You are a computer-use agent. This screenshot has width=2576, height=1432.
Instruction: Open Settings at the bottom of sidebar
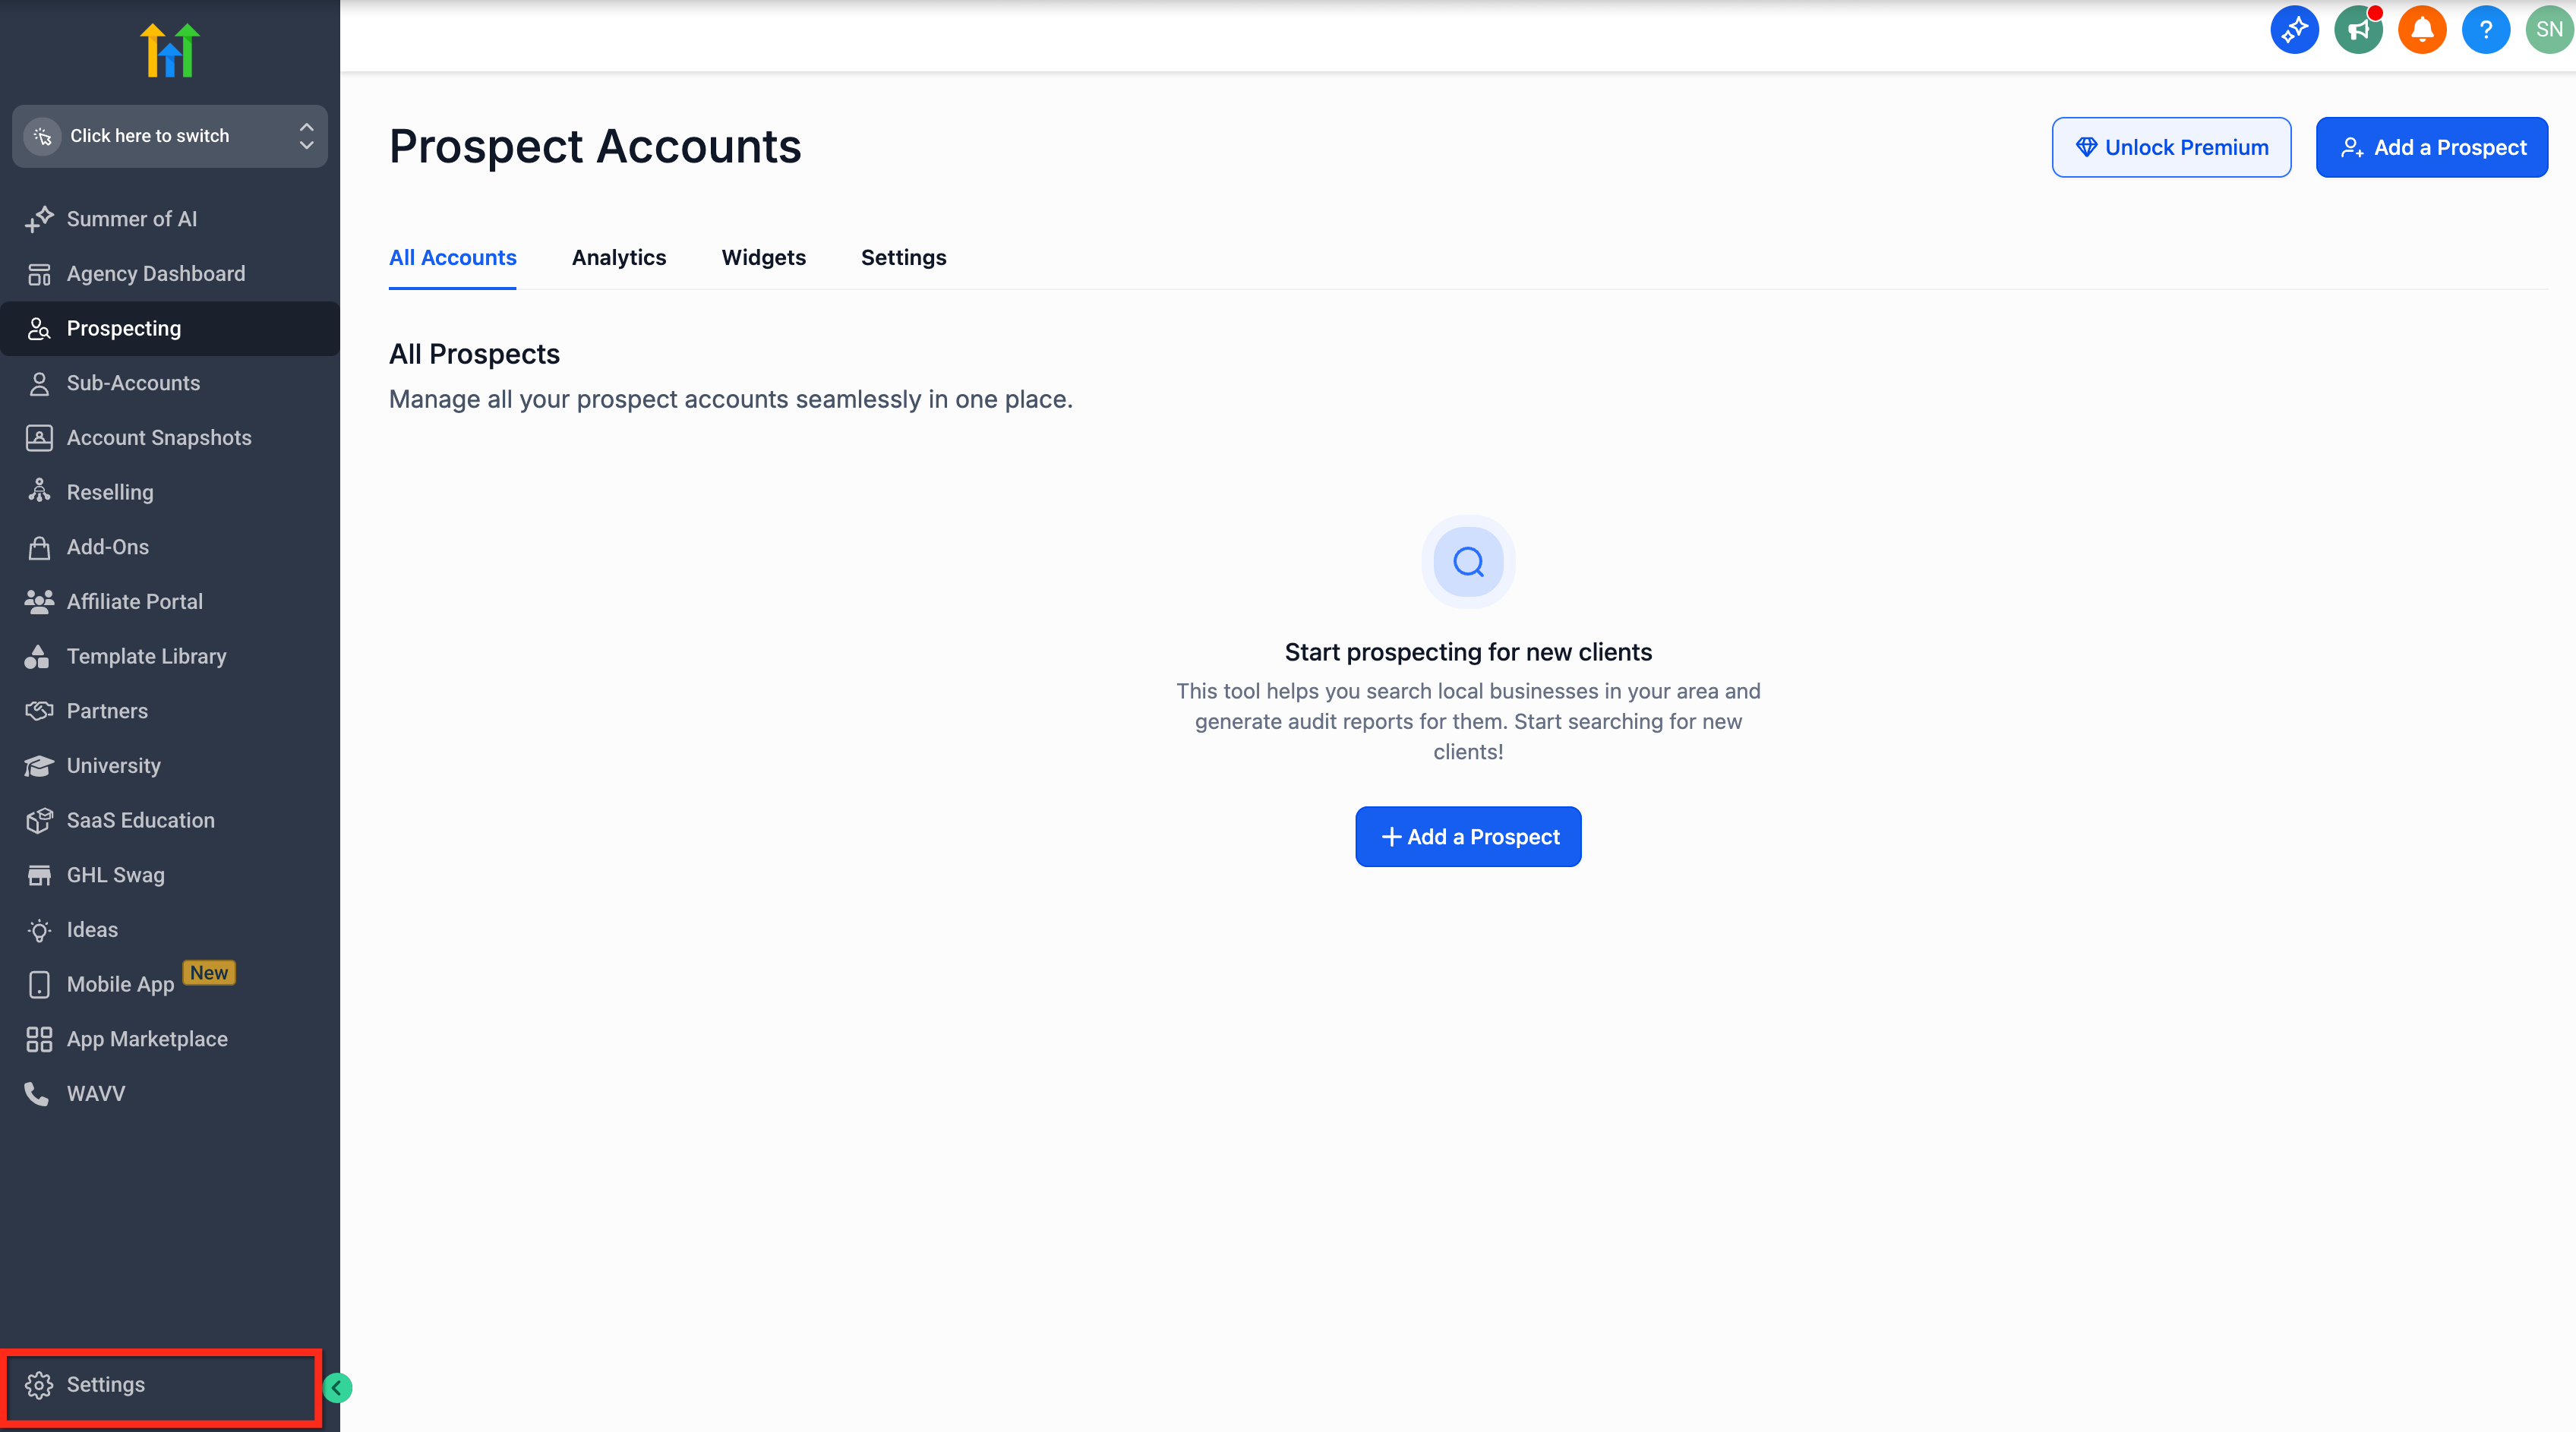(105, 1384)
